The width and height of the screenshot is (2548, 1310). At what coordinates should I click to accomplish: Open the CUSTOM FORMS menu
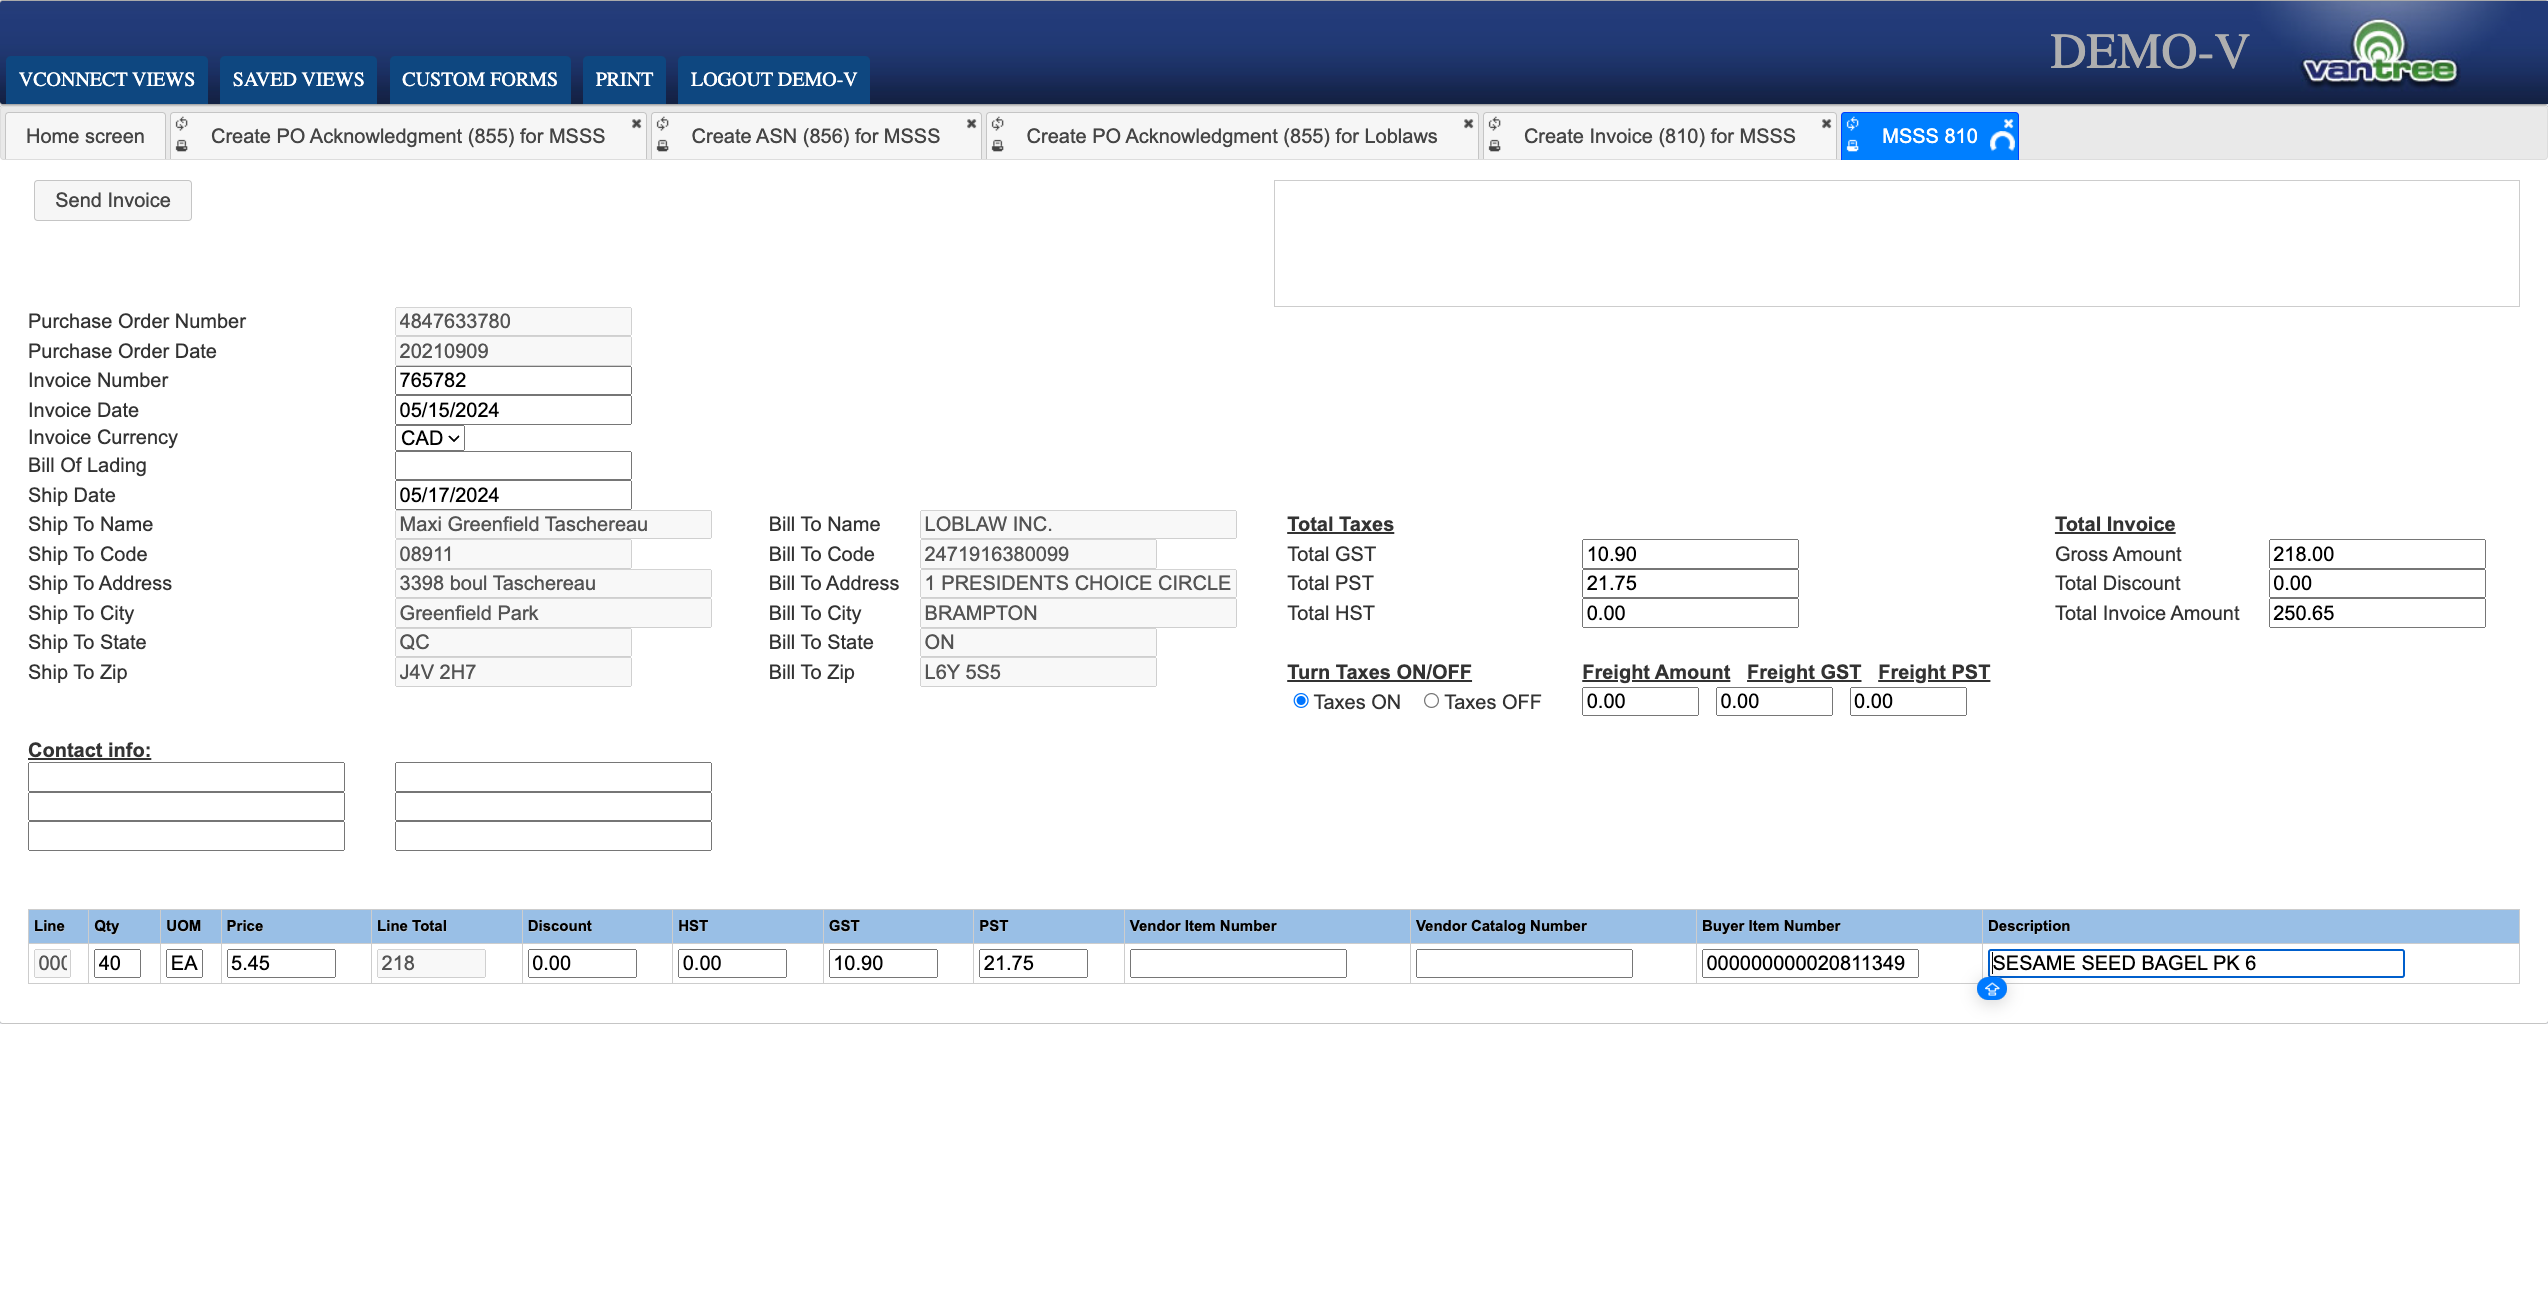point(479,79)
